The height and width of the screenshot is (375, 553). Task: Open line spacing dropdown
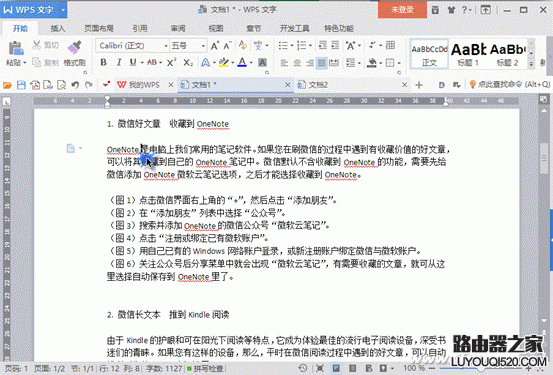(x=359, y=63)
